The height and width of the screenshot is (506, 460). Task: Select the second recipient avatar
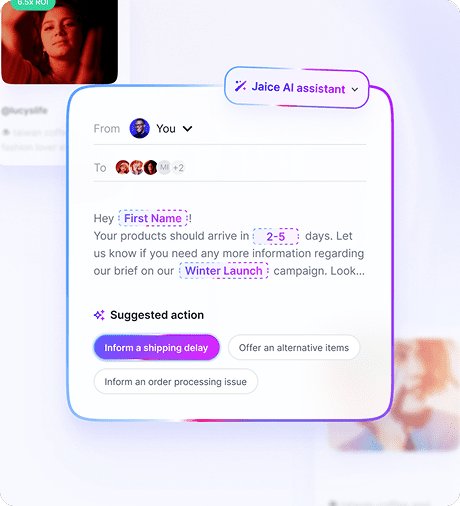click(137, 167)
